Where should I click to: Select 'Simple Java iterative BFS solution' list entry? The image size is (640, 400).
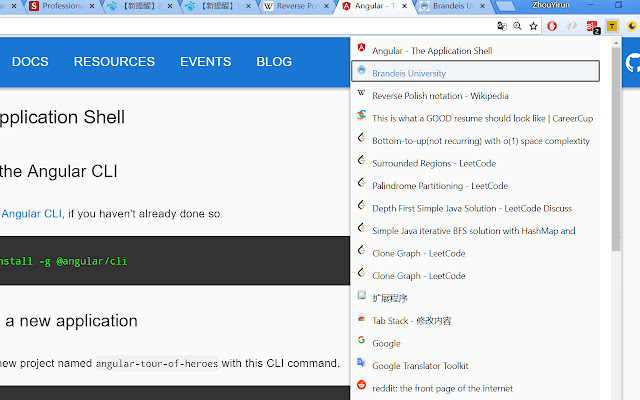point(476,230)
